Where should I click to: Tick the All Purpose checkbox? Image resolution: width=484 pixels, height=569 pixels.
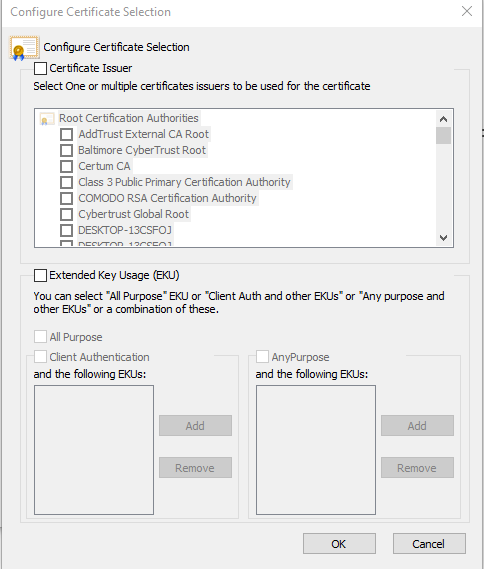40,337
